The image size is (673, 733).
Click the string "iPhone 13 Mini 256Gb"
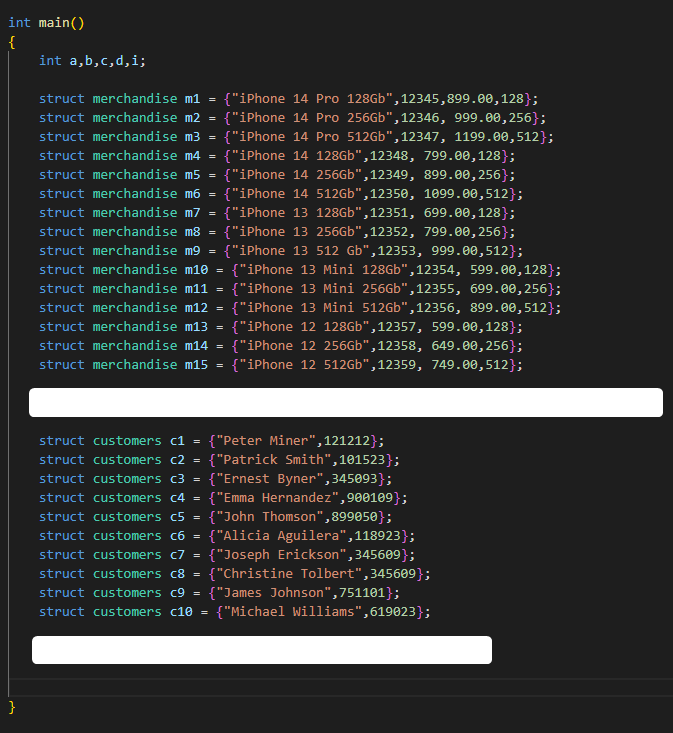click(324, 289)
